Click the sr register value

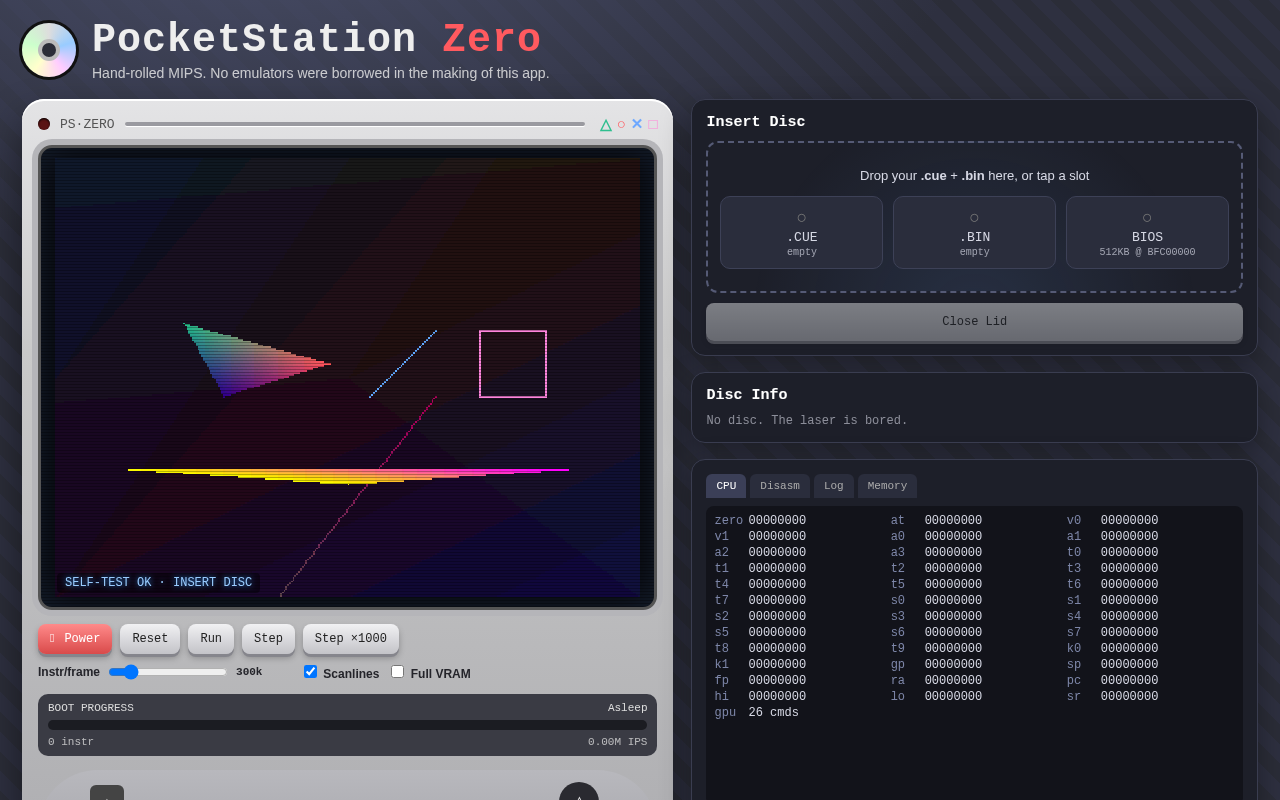(x=1130, y=697)
